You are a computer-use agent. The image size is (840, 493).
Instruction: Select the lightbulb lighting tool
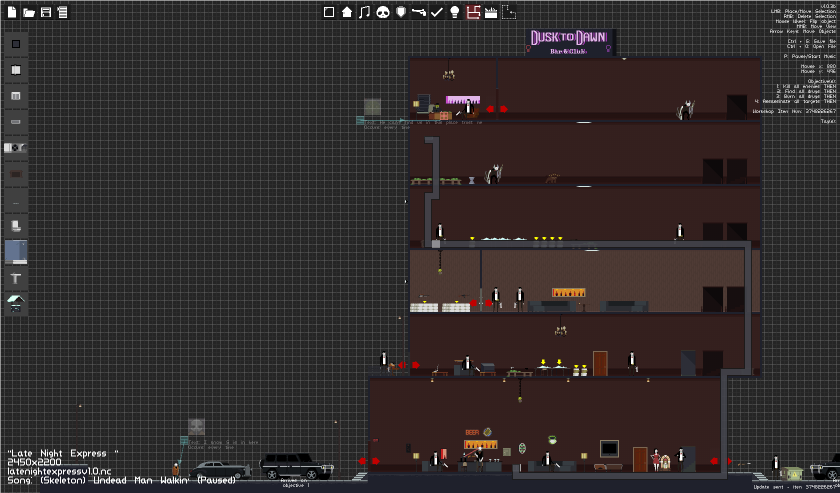[x=455, y=12]
